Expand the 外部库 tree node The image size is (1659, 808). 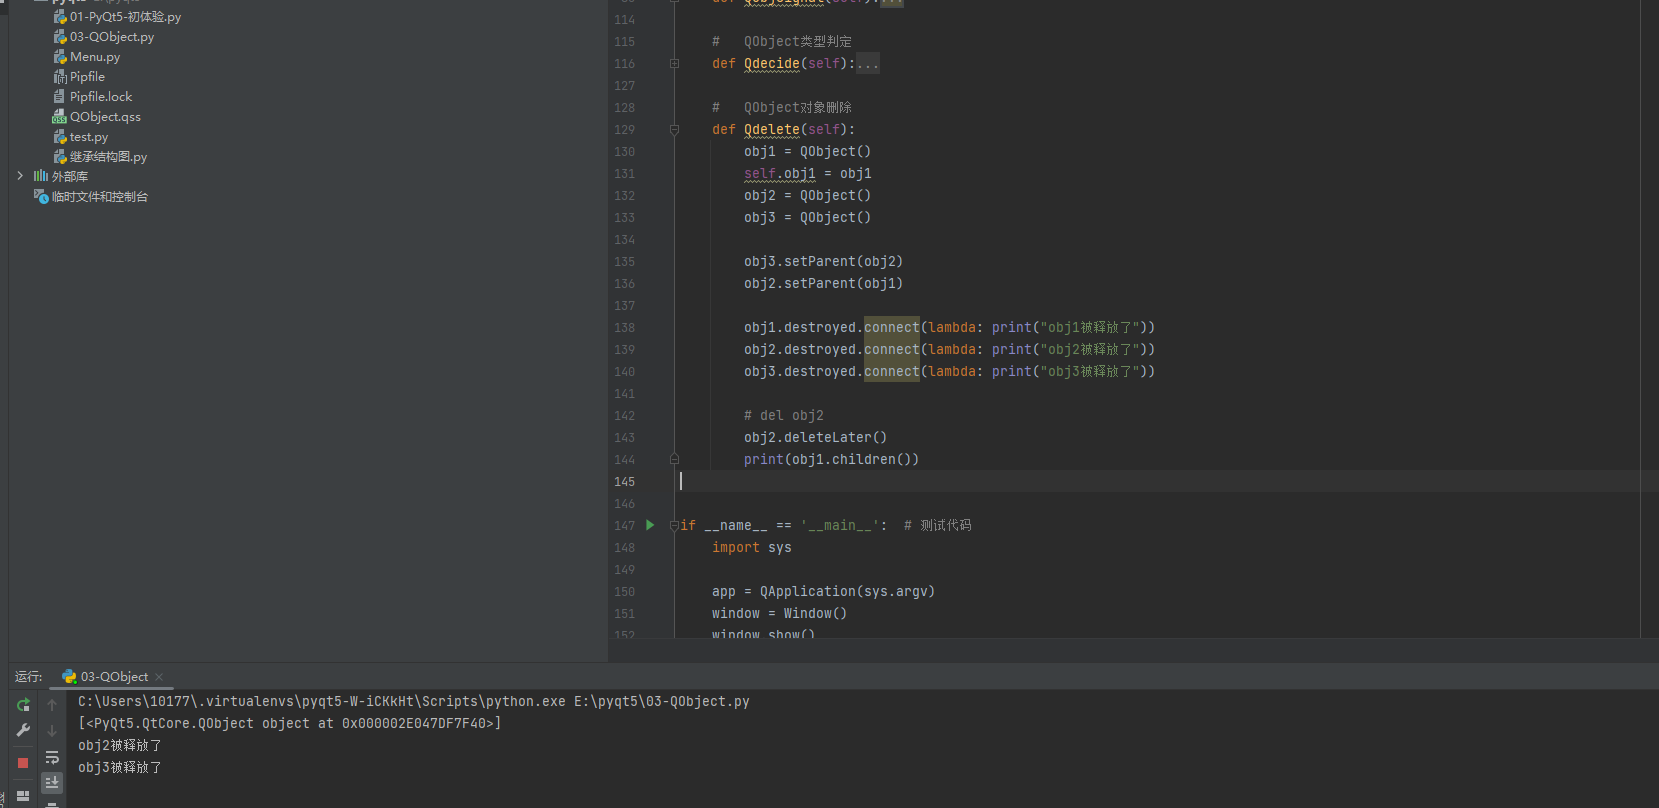(x=20, y=176)
